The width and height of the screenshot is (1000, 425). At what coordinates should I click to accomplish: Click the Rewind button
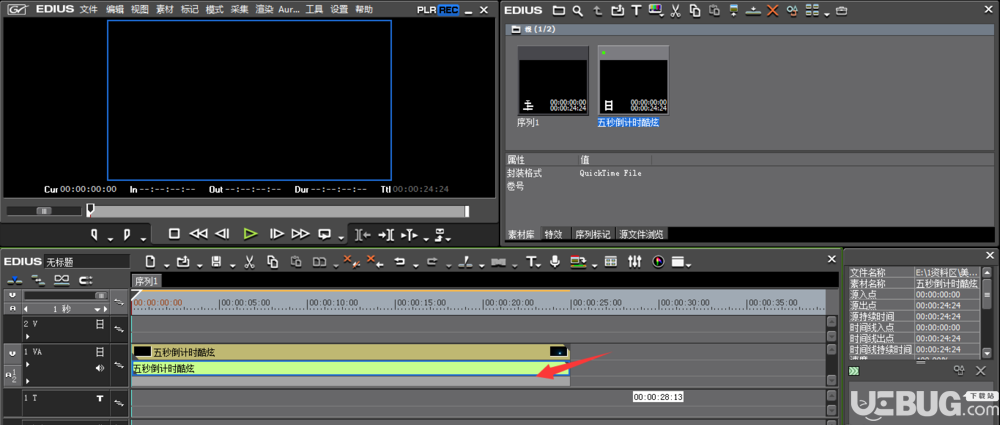click(198, 234)
